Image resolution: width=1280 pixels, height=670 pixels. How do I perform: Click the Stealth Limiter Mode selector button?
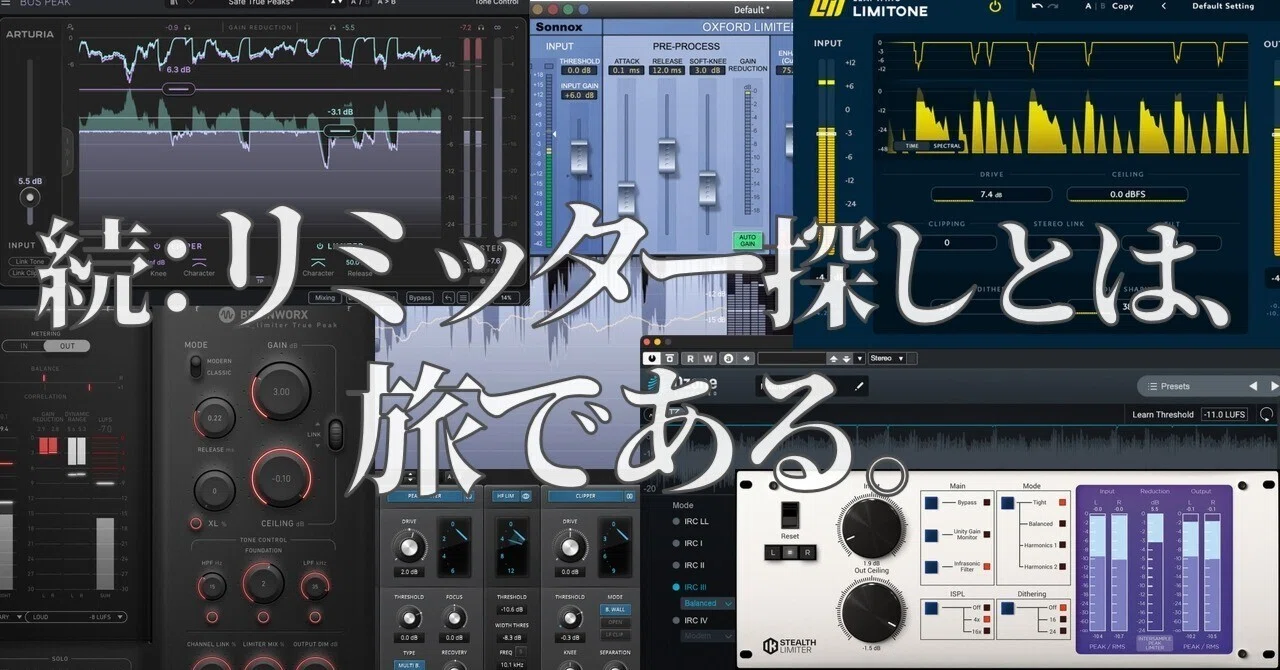[1006, 503]
